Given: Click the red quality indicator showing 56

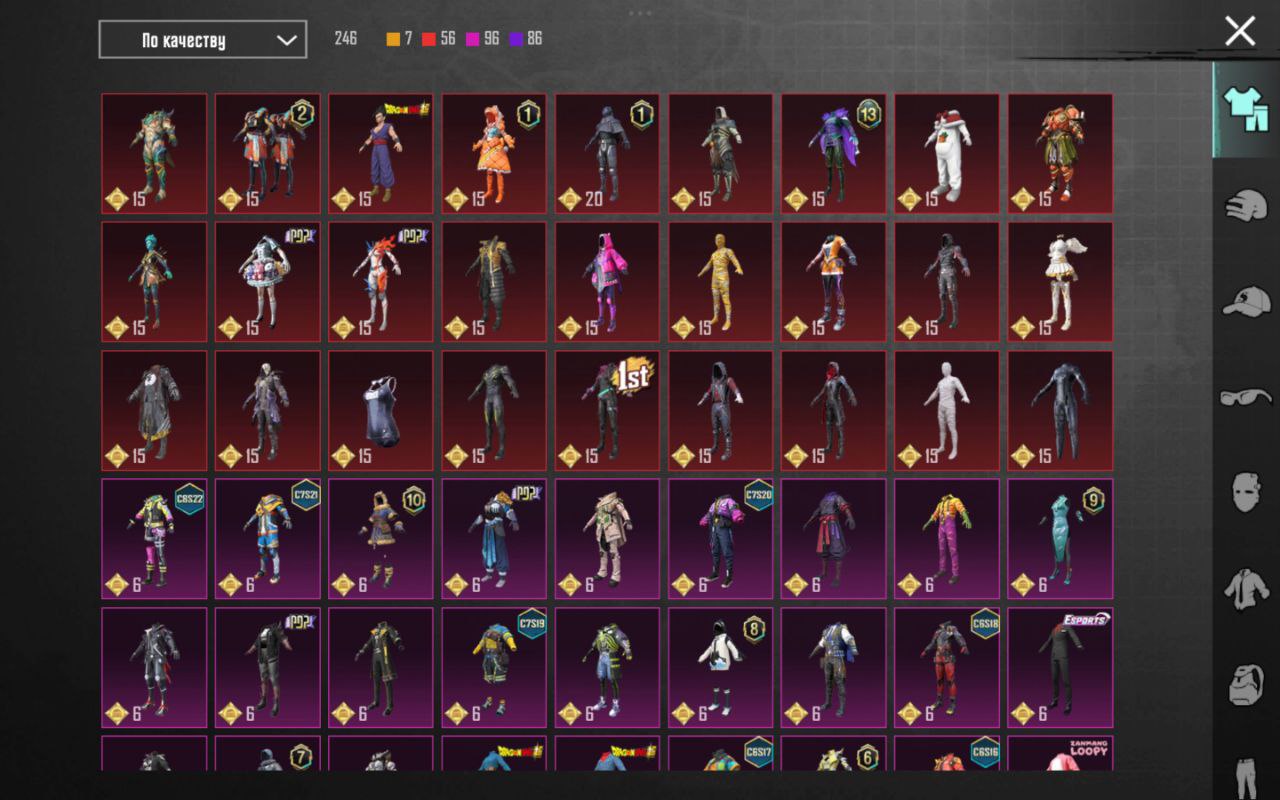Looking at the screenshot, I should pyautogui.click(x=438, y=39).
